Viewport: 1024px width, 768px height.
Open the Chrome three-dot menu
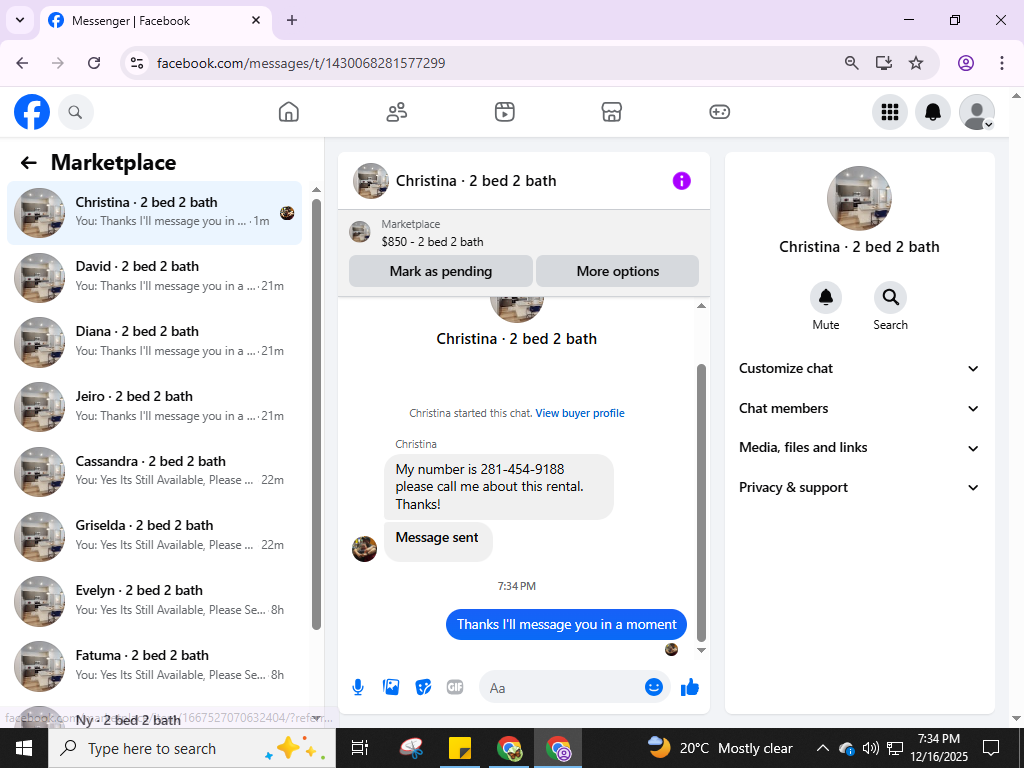[x=1002, y=63]
